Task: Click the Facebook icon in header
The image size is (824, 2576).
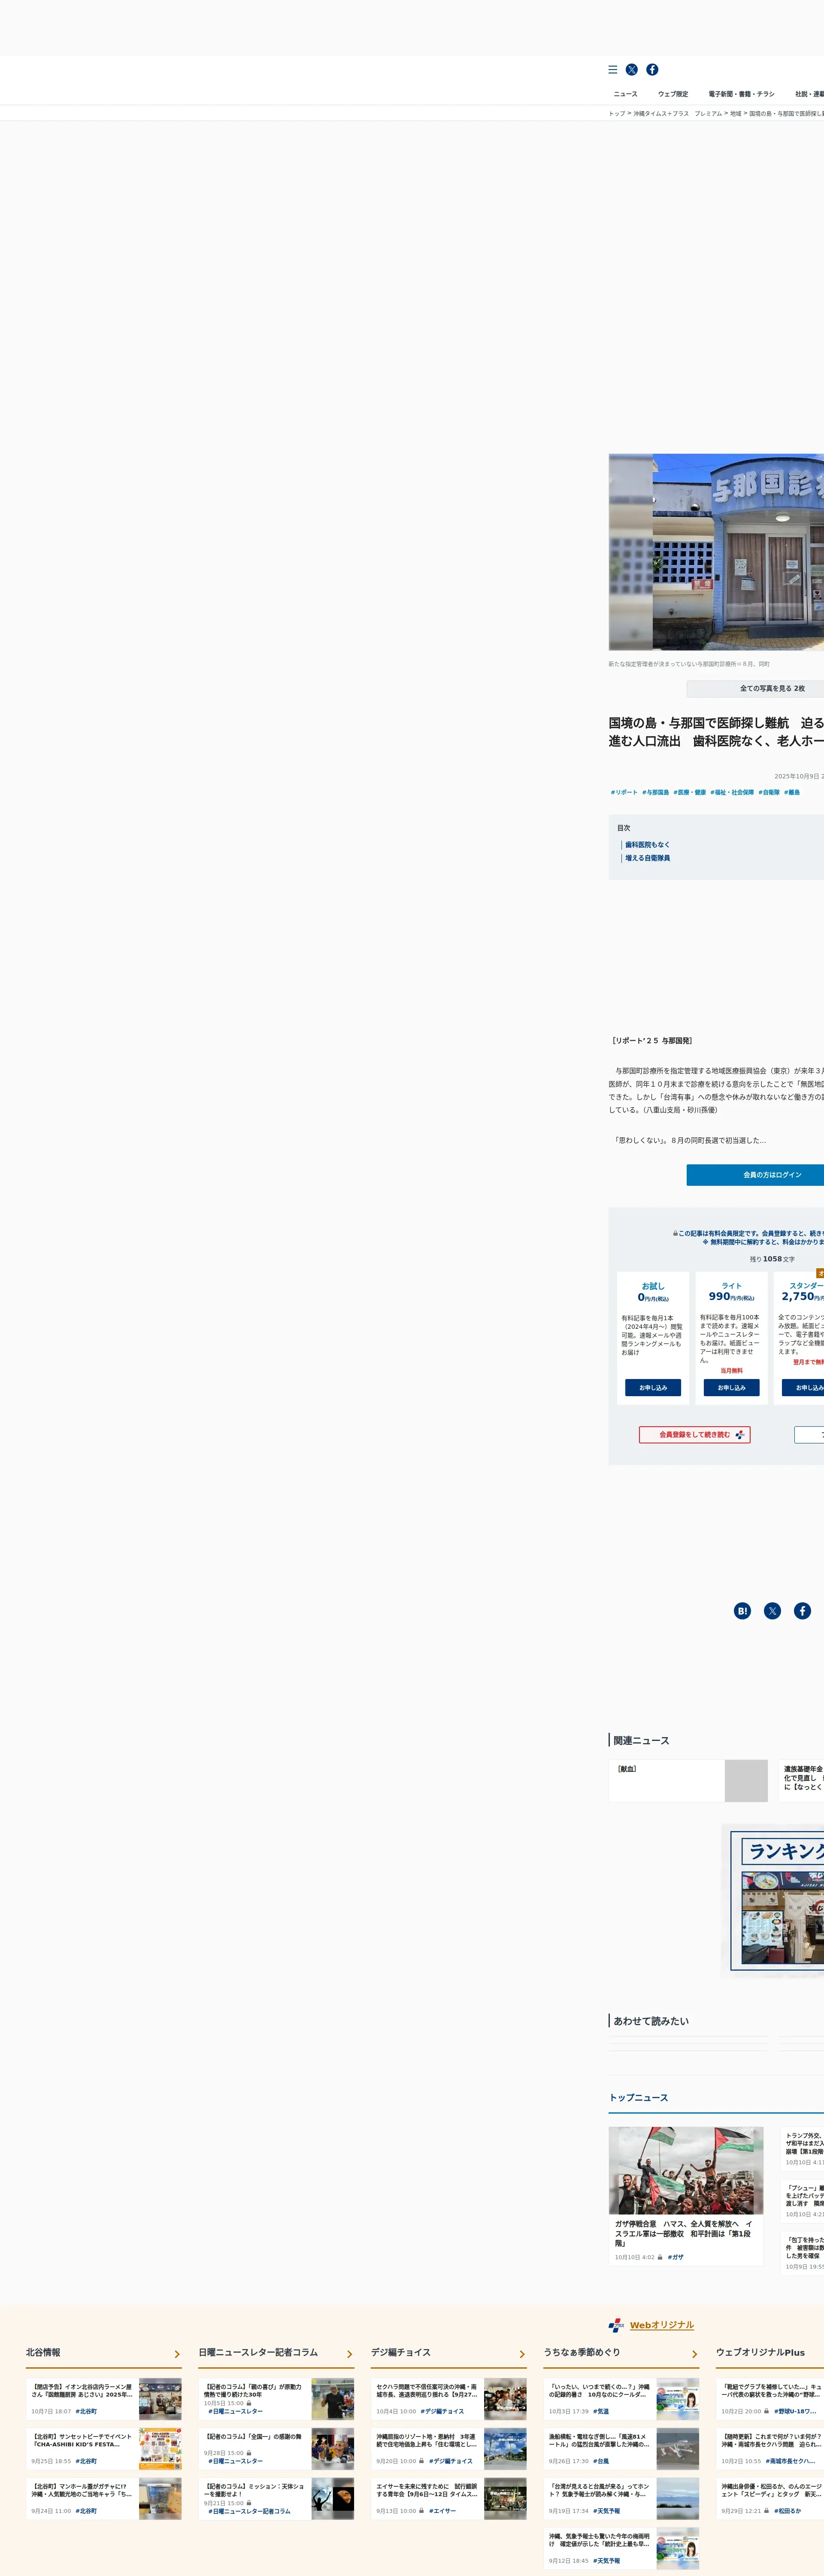Action: coord(652,70)
